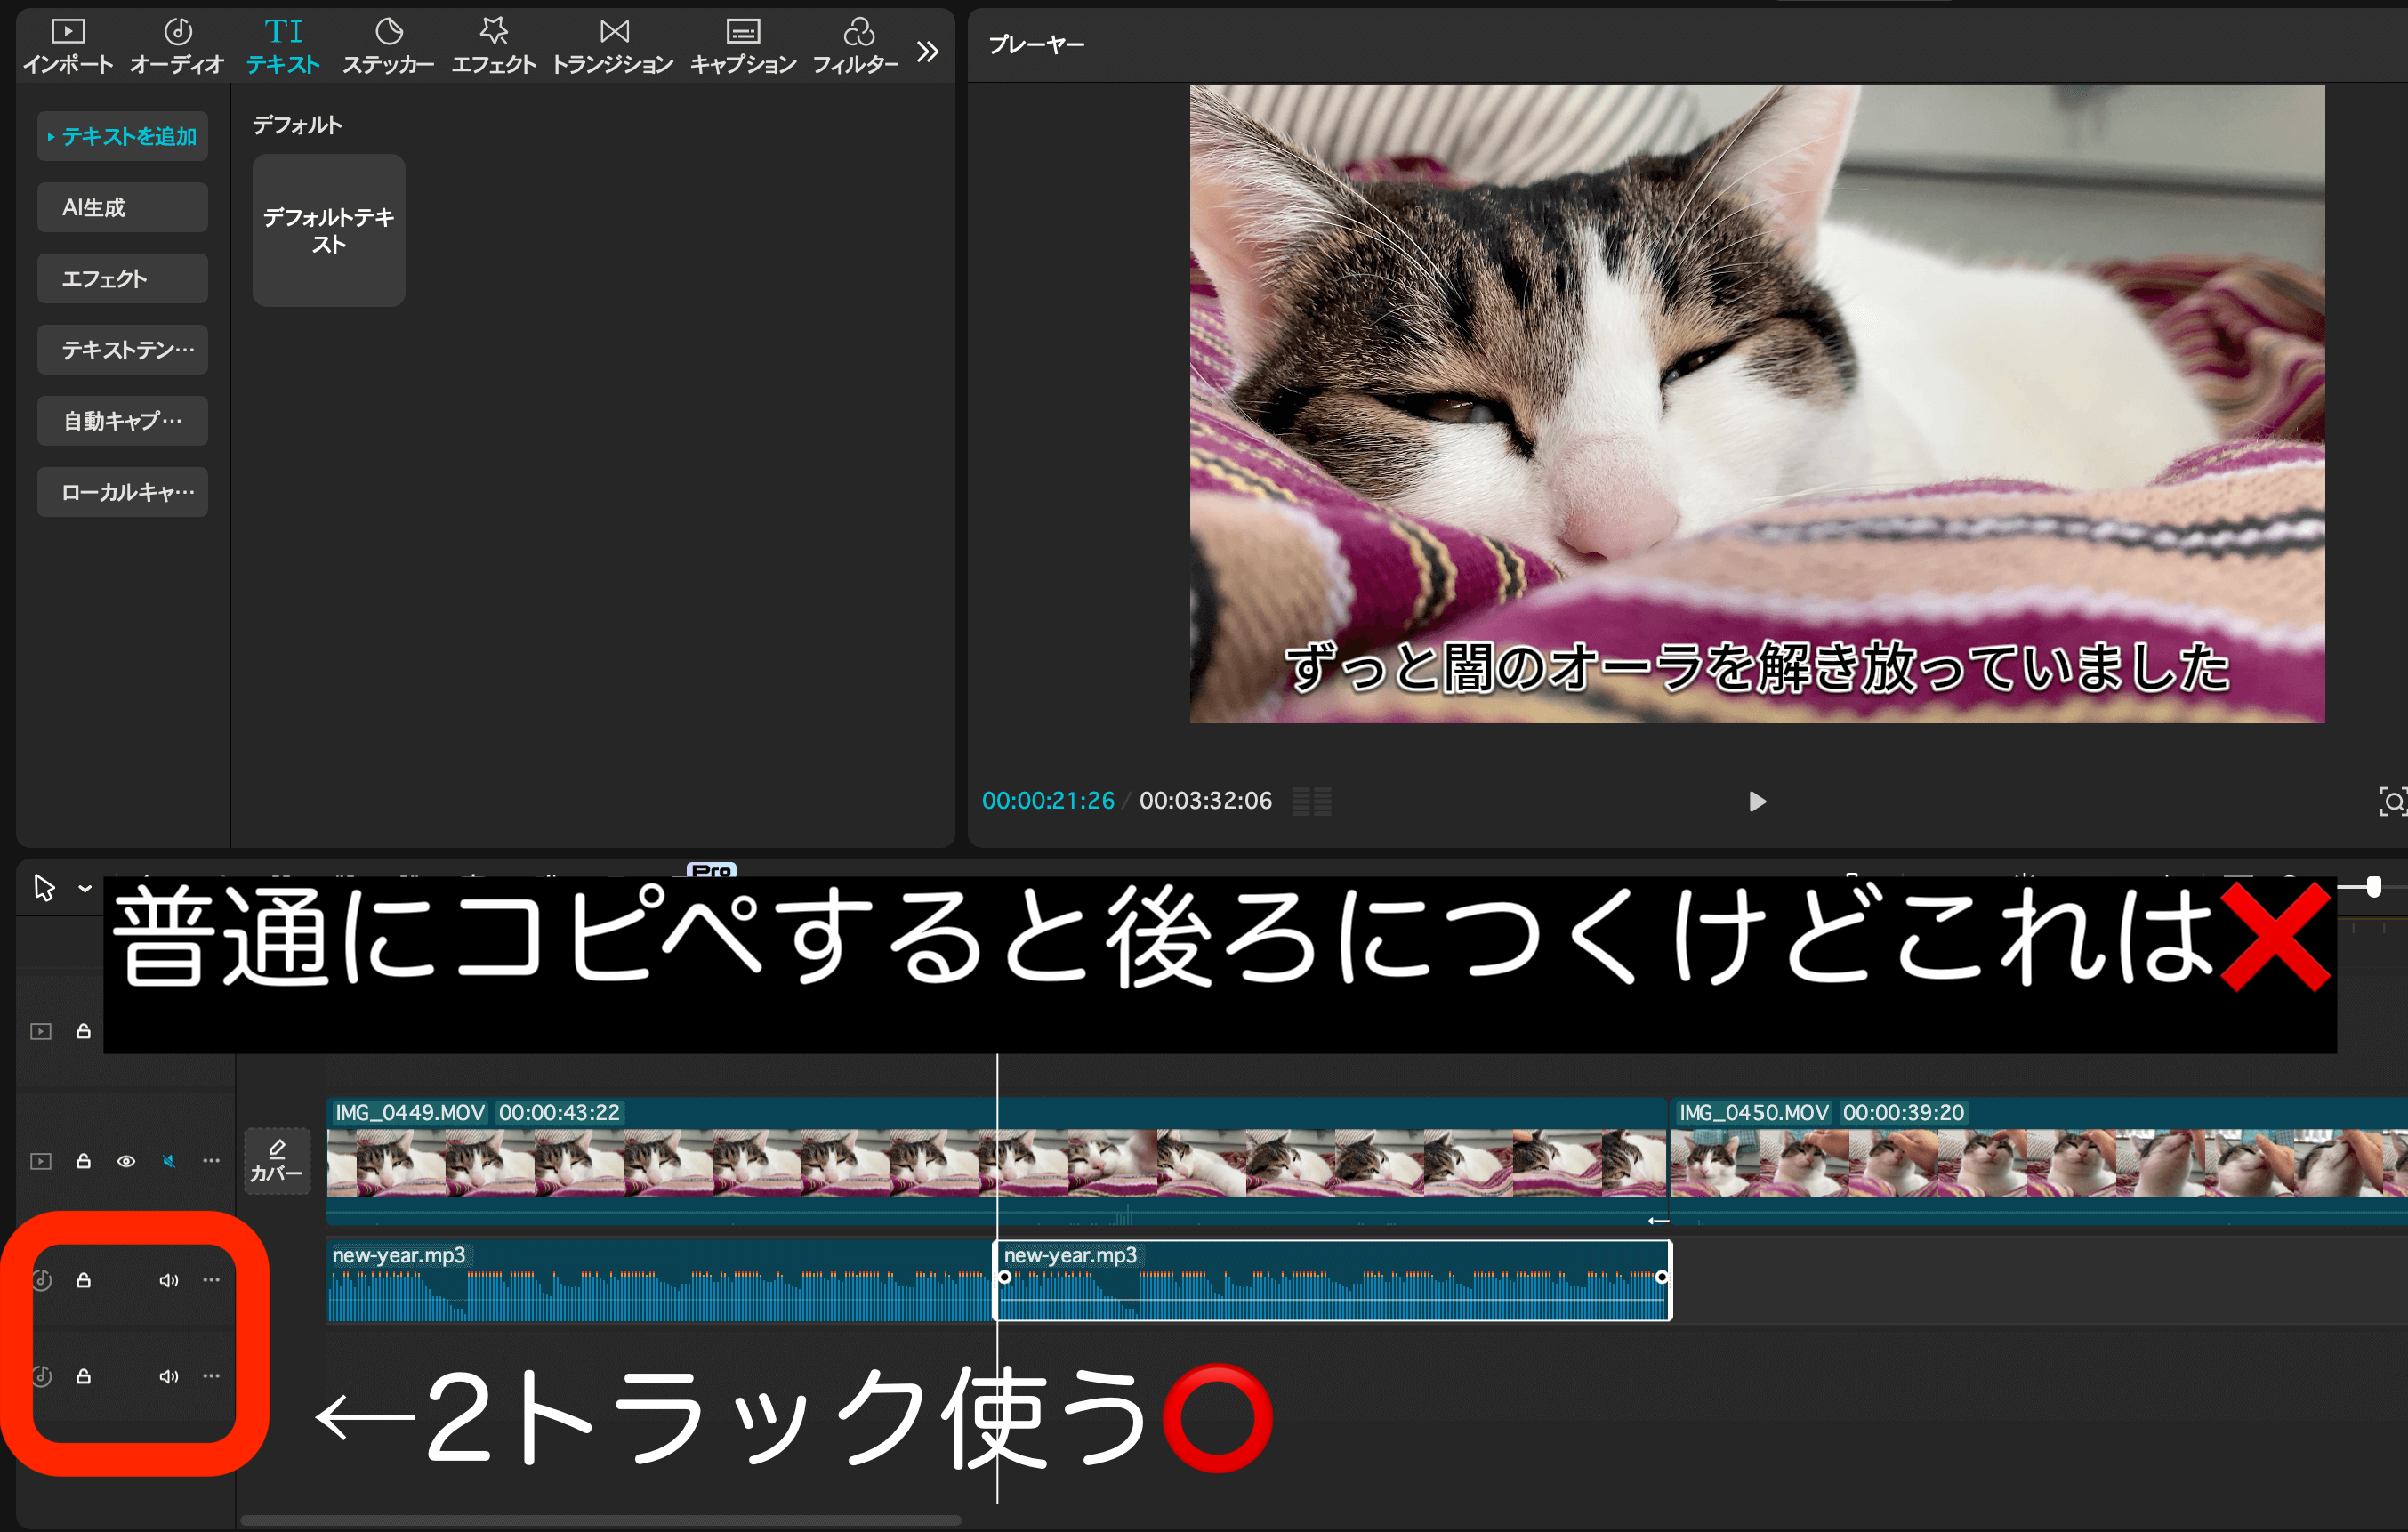
Task: Open 自動キャプ… auto captions option
Action: coord(122,421)
